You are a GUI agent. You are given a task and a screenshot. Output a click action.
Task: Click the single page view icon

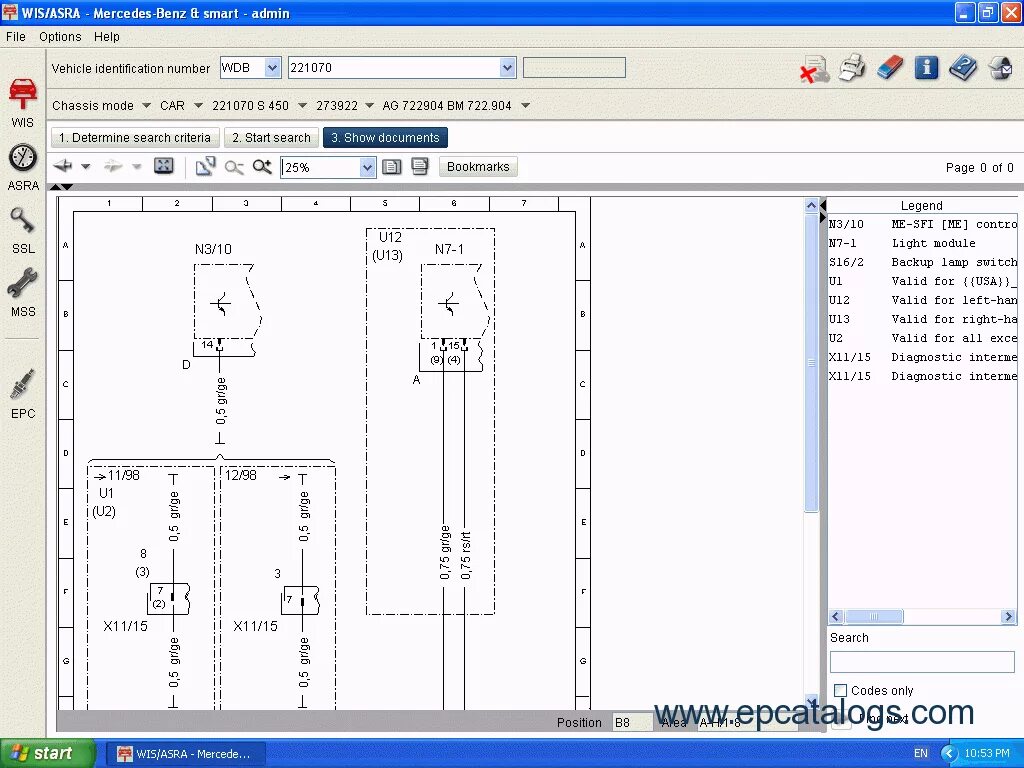(391, 167)
